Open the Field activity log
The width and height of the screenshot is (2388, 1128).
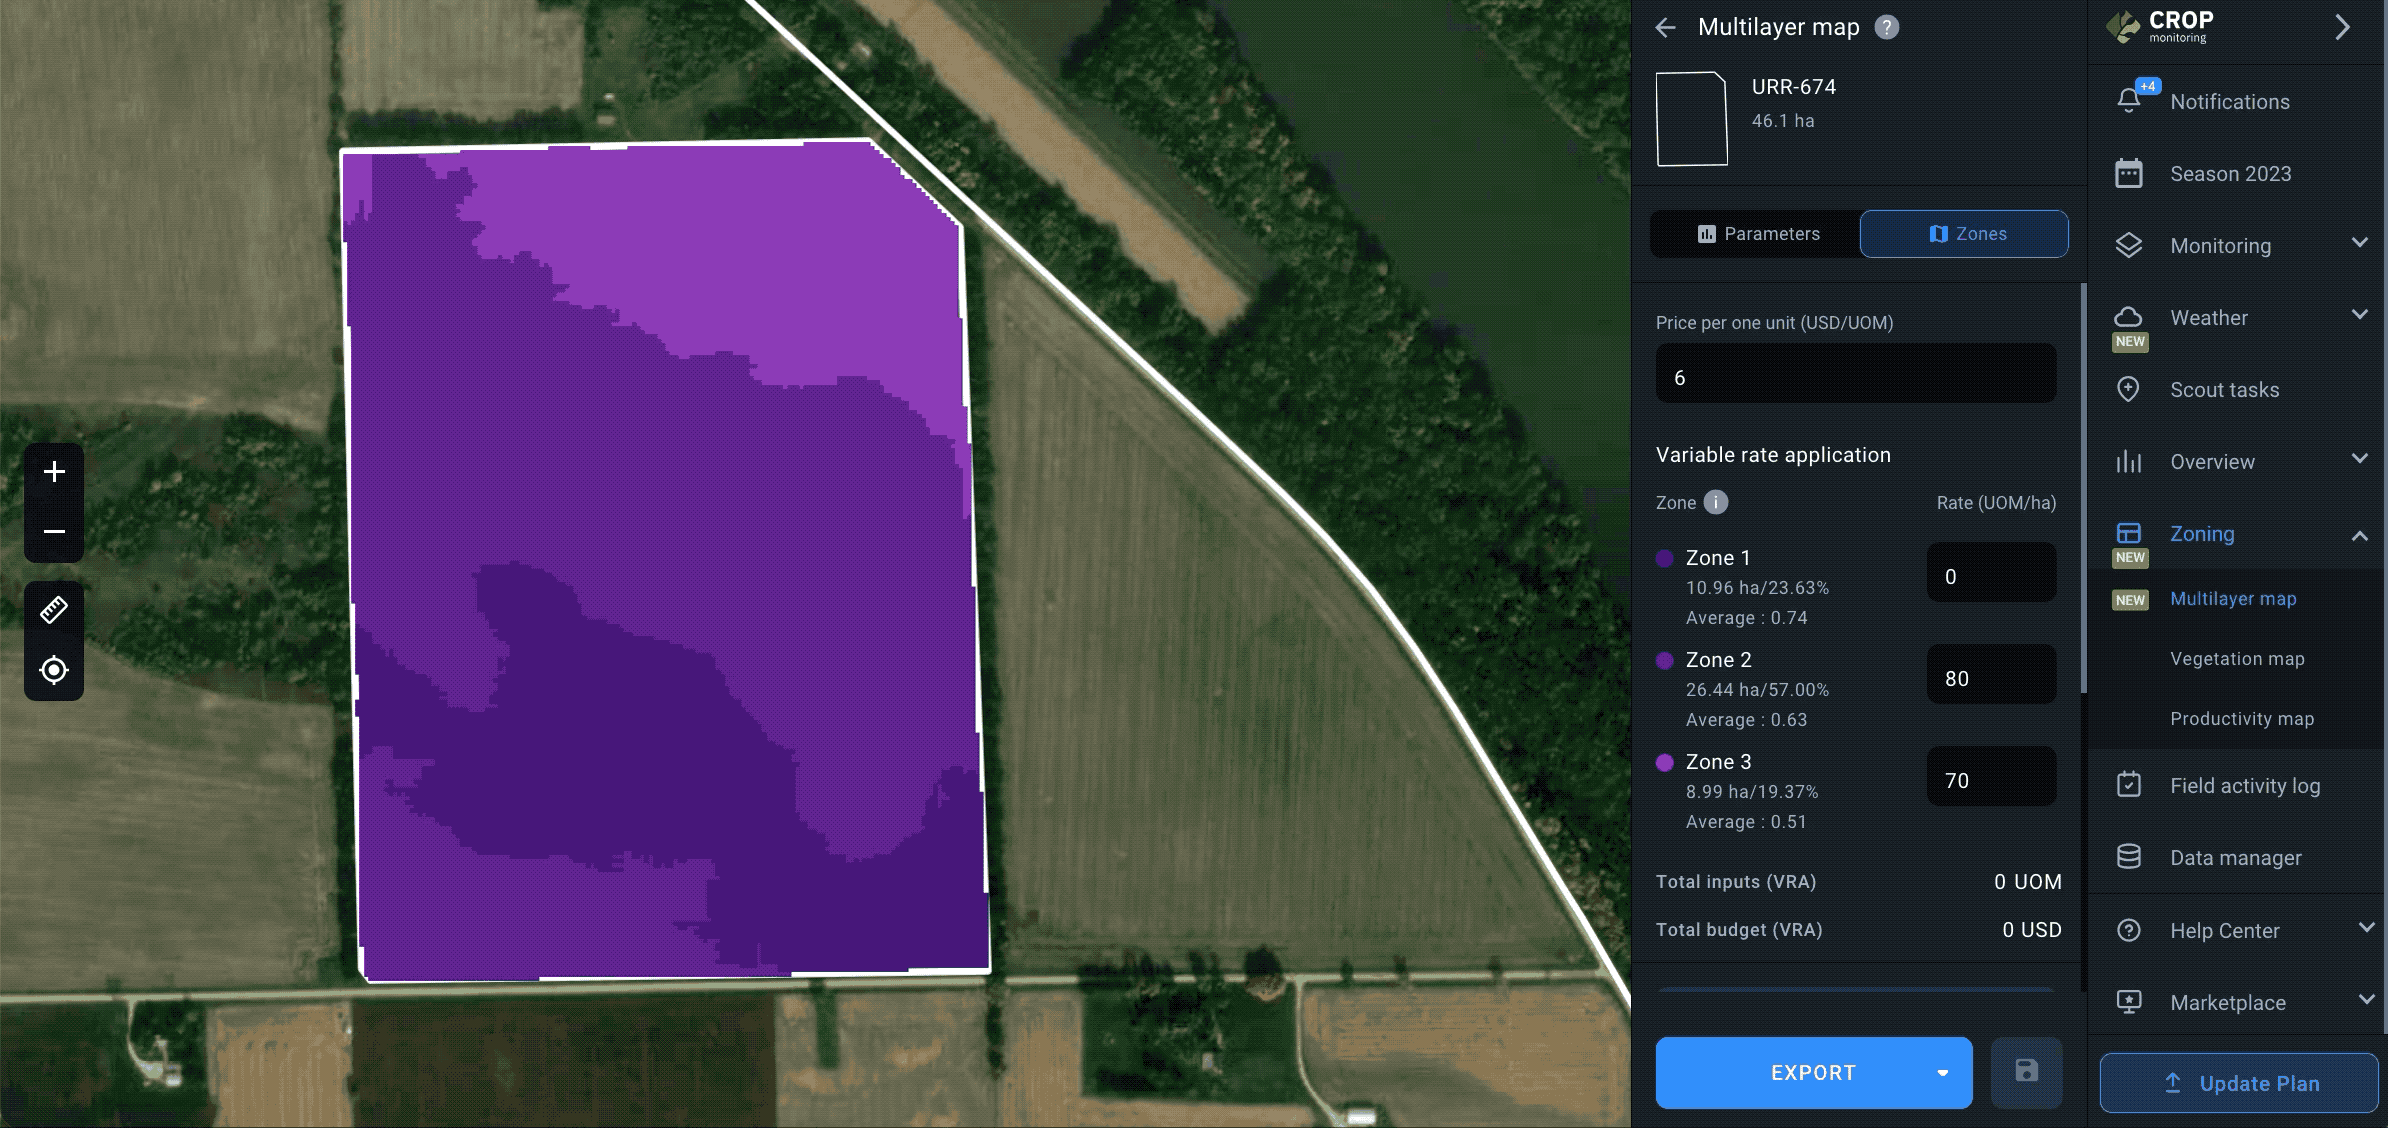[2246, 785]
